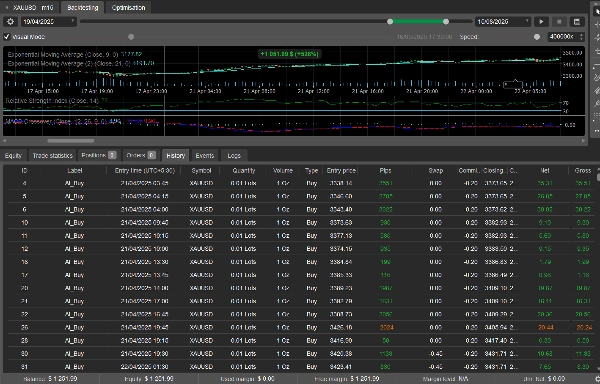The height and width of the screenshot is (384, 600).
Task: Click the Gross column header
Action: tap(582, 171)
